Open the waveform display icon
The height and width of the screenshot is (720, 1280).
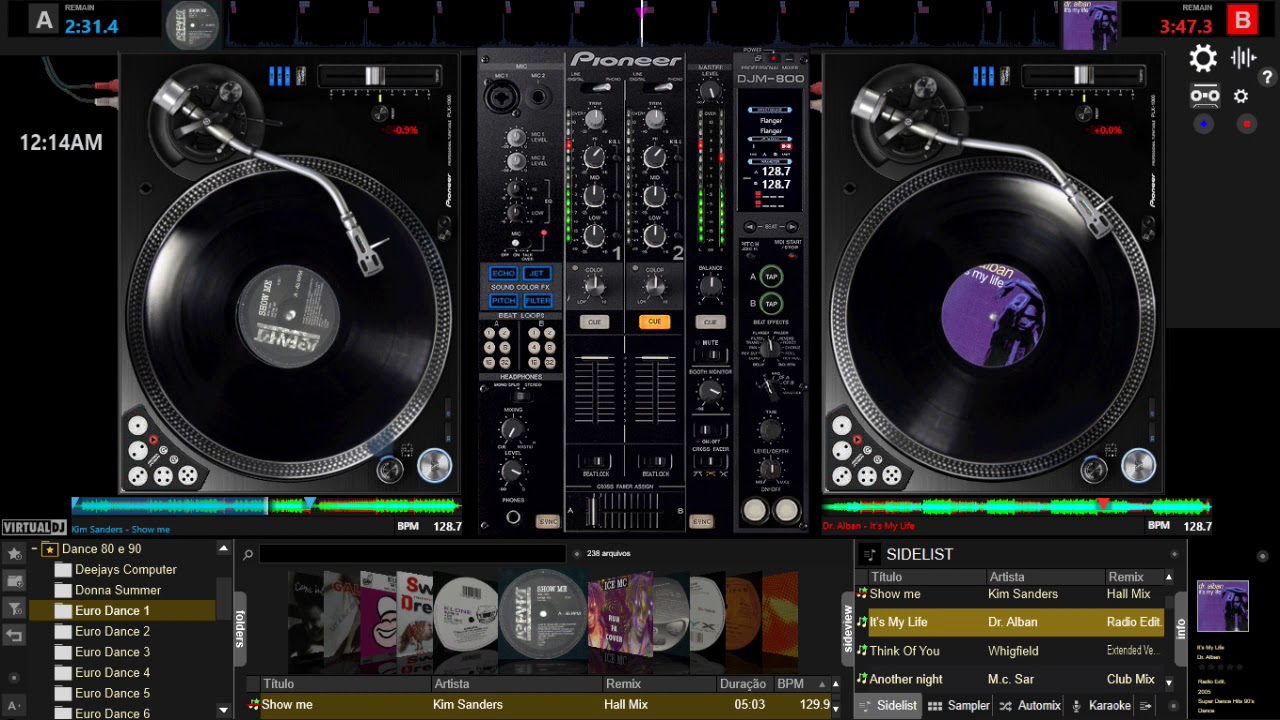(x=1243, y=57)
